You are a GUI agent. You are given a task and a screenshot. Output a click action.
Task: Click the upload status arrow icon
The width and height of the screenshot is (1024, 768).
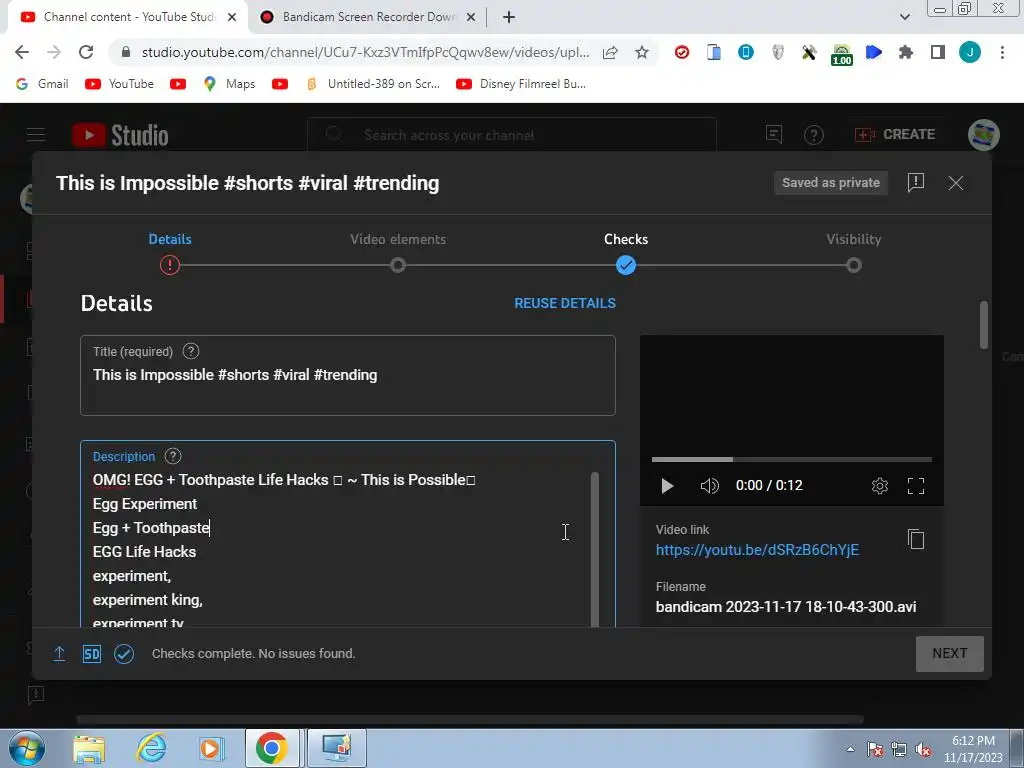tap(59, 654)
